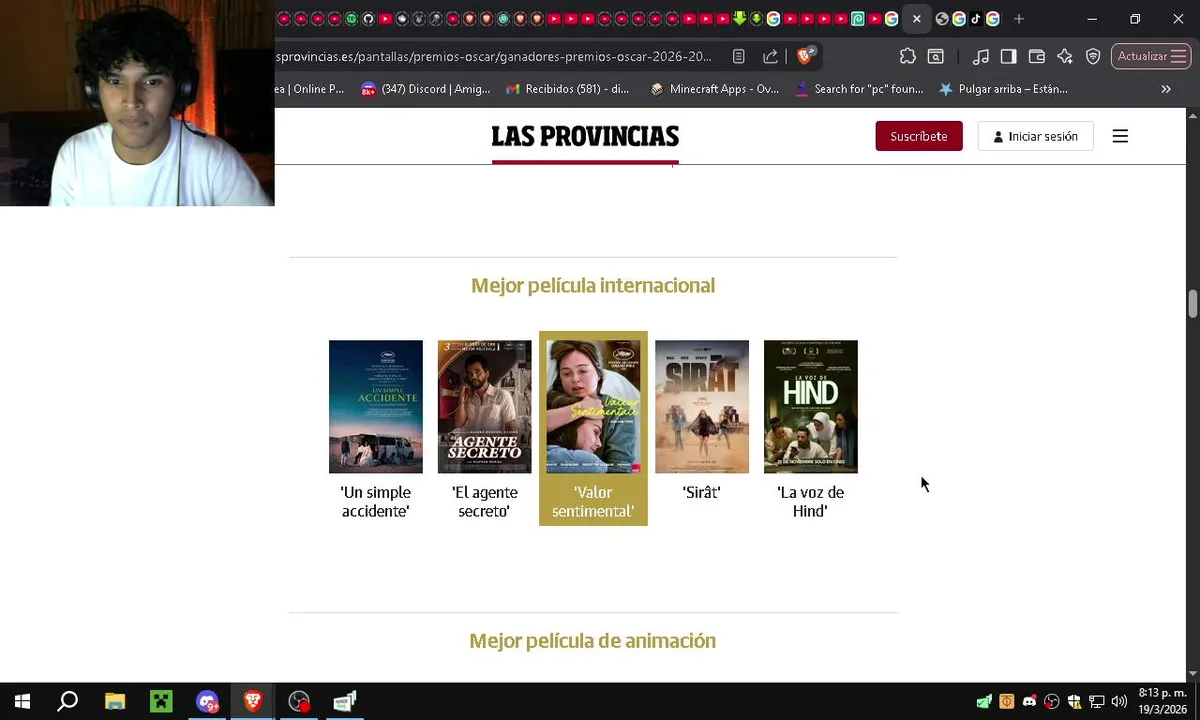
Task: Open the Pulgar arriba bookmark
Action: [1003, 89]
